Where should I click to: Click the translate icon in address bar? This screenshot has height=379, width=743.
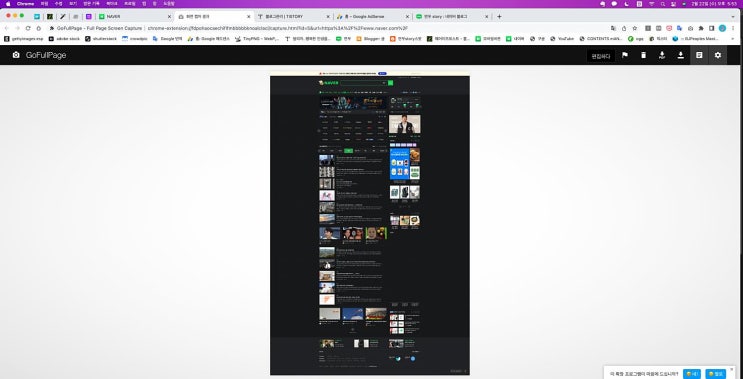tap(614, 28)
